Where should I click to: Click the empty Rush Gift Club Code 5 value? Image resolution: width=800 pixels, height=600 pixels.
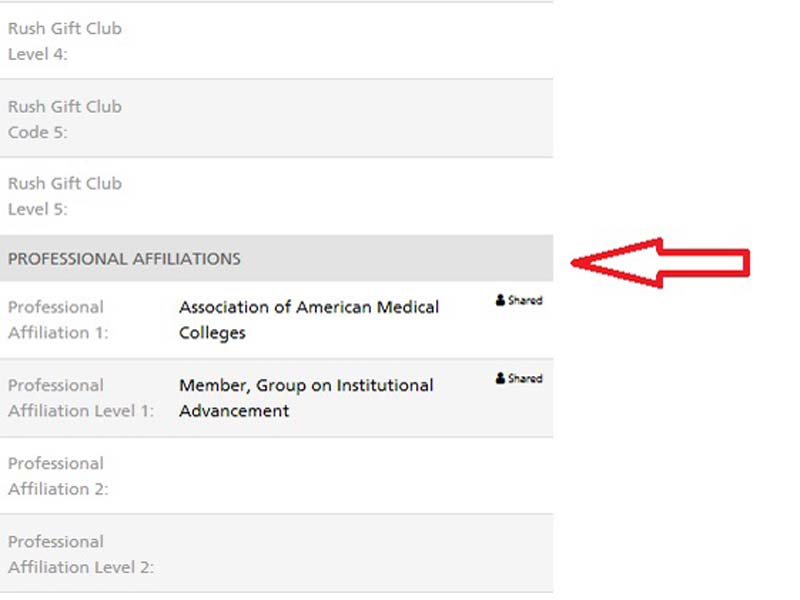pos(360,119)
